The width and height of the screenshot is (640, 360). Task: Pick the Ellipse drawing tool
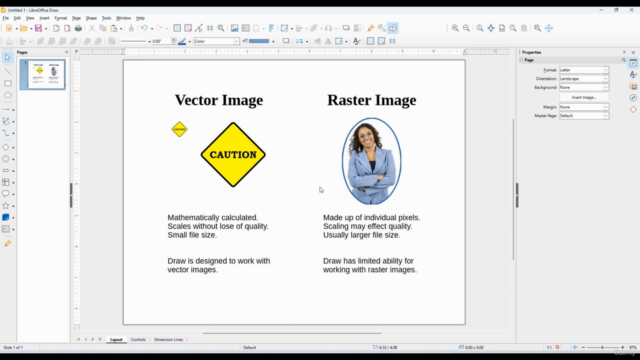7,96
